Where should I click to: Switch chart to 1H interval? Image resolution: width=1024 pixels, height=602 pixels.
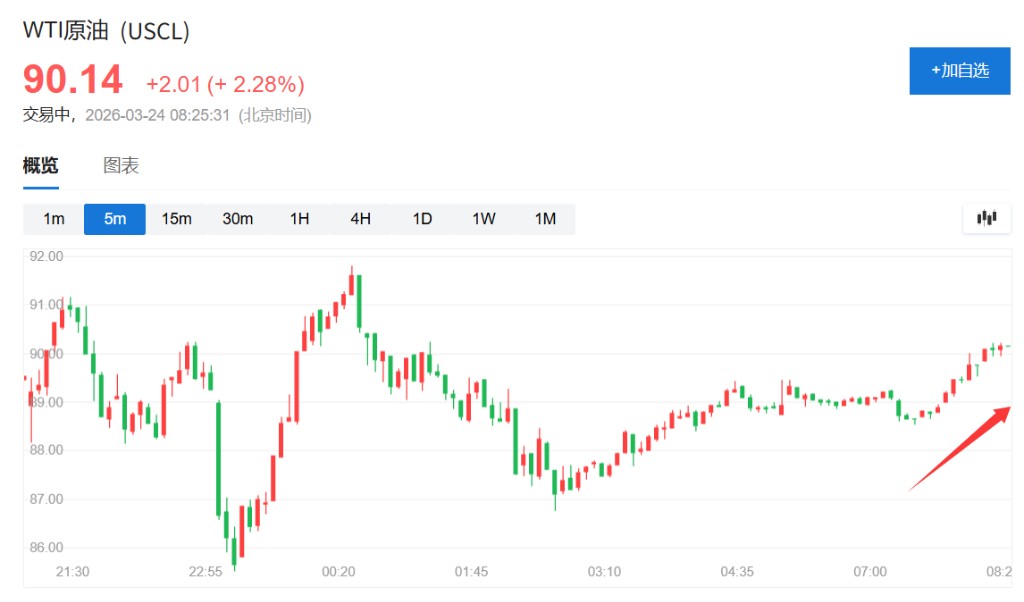(299, 219)
